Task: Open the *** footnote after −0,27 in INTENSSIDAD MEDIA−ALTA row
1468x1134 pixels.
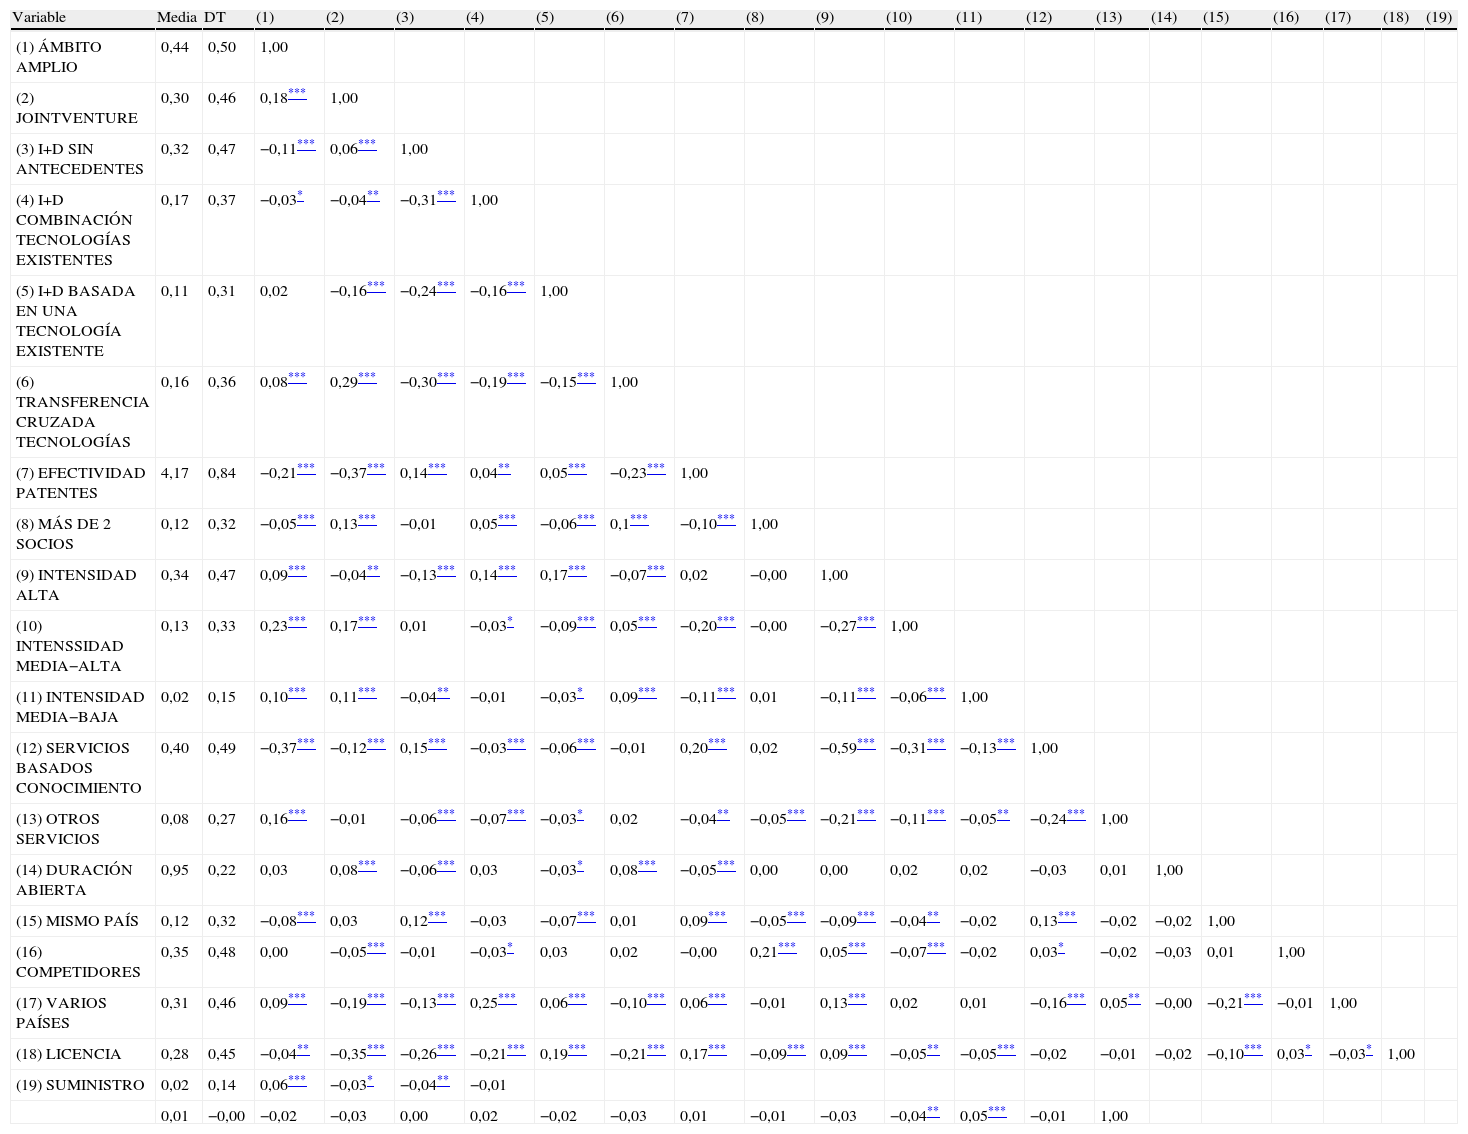Action: [866, 621]
